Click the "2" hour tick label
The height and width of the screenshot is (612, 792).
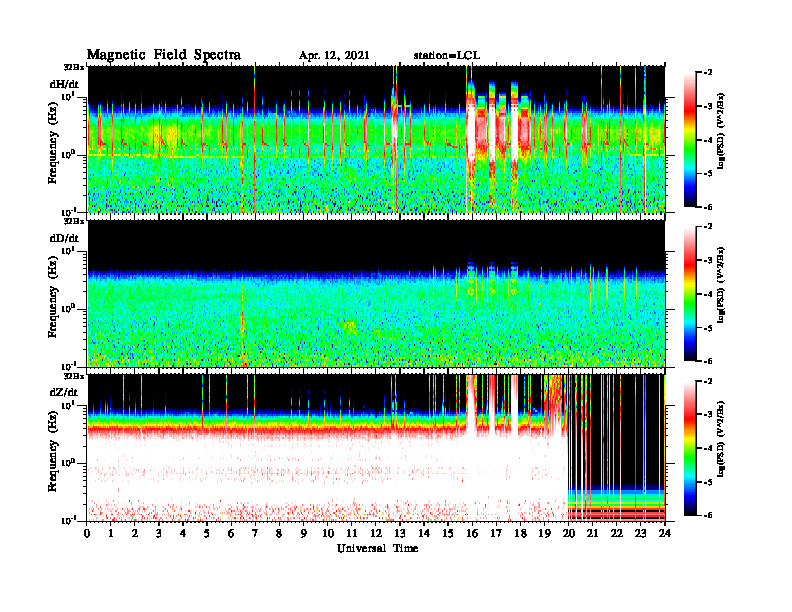(135, 533)
